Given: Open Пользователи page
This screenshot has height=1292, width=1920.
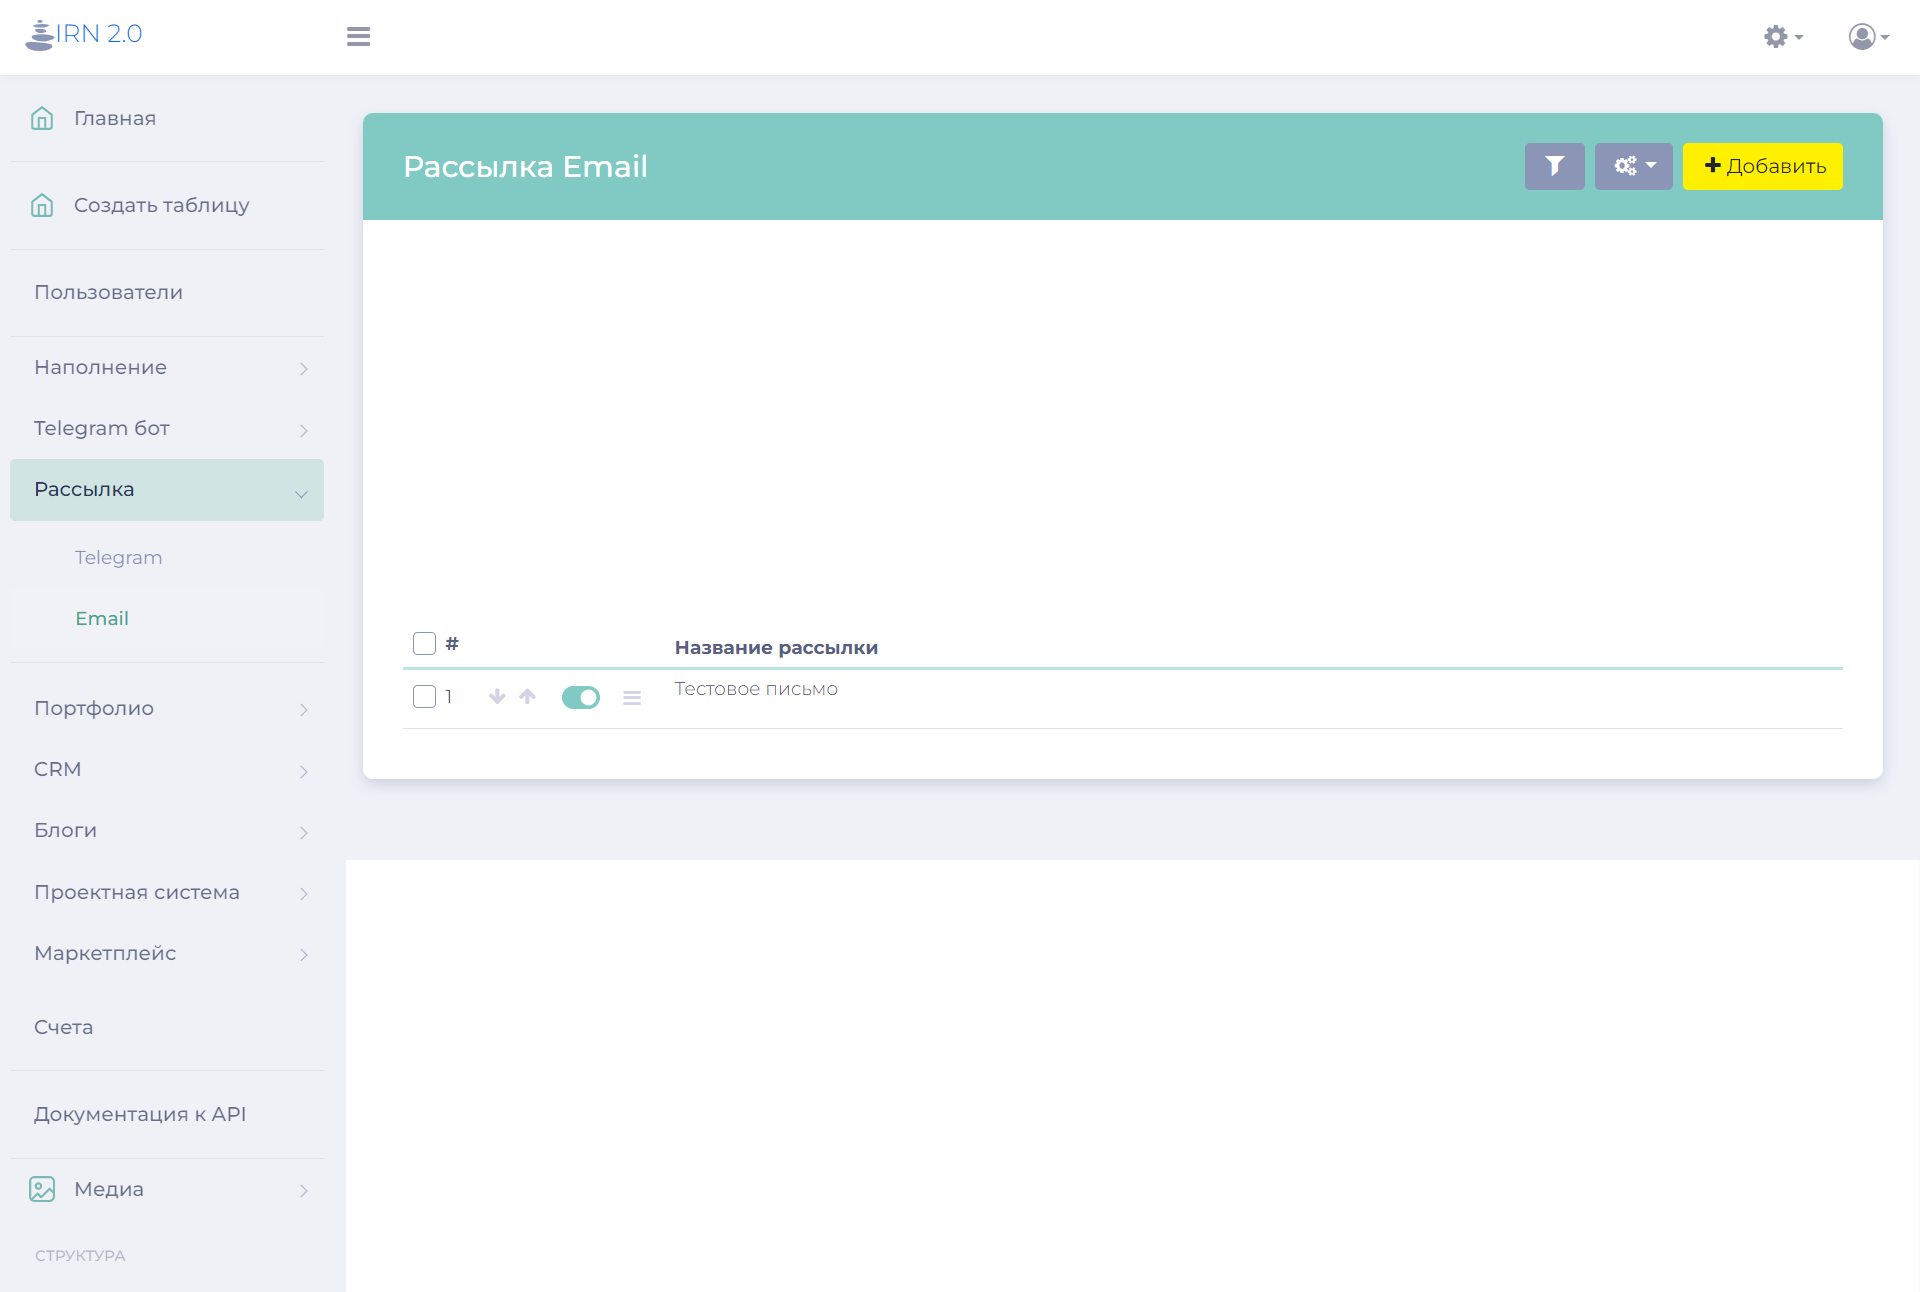Looking at the screenshot, I should (x=108, y=292).
